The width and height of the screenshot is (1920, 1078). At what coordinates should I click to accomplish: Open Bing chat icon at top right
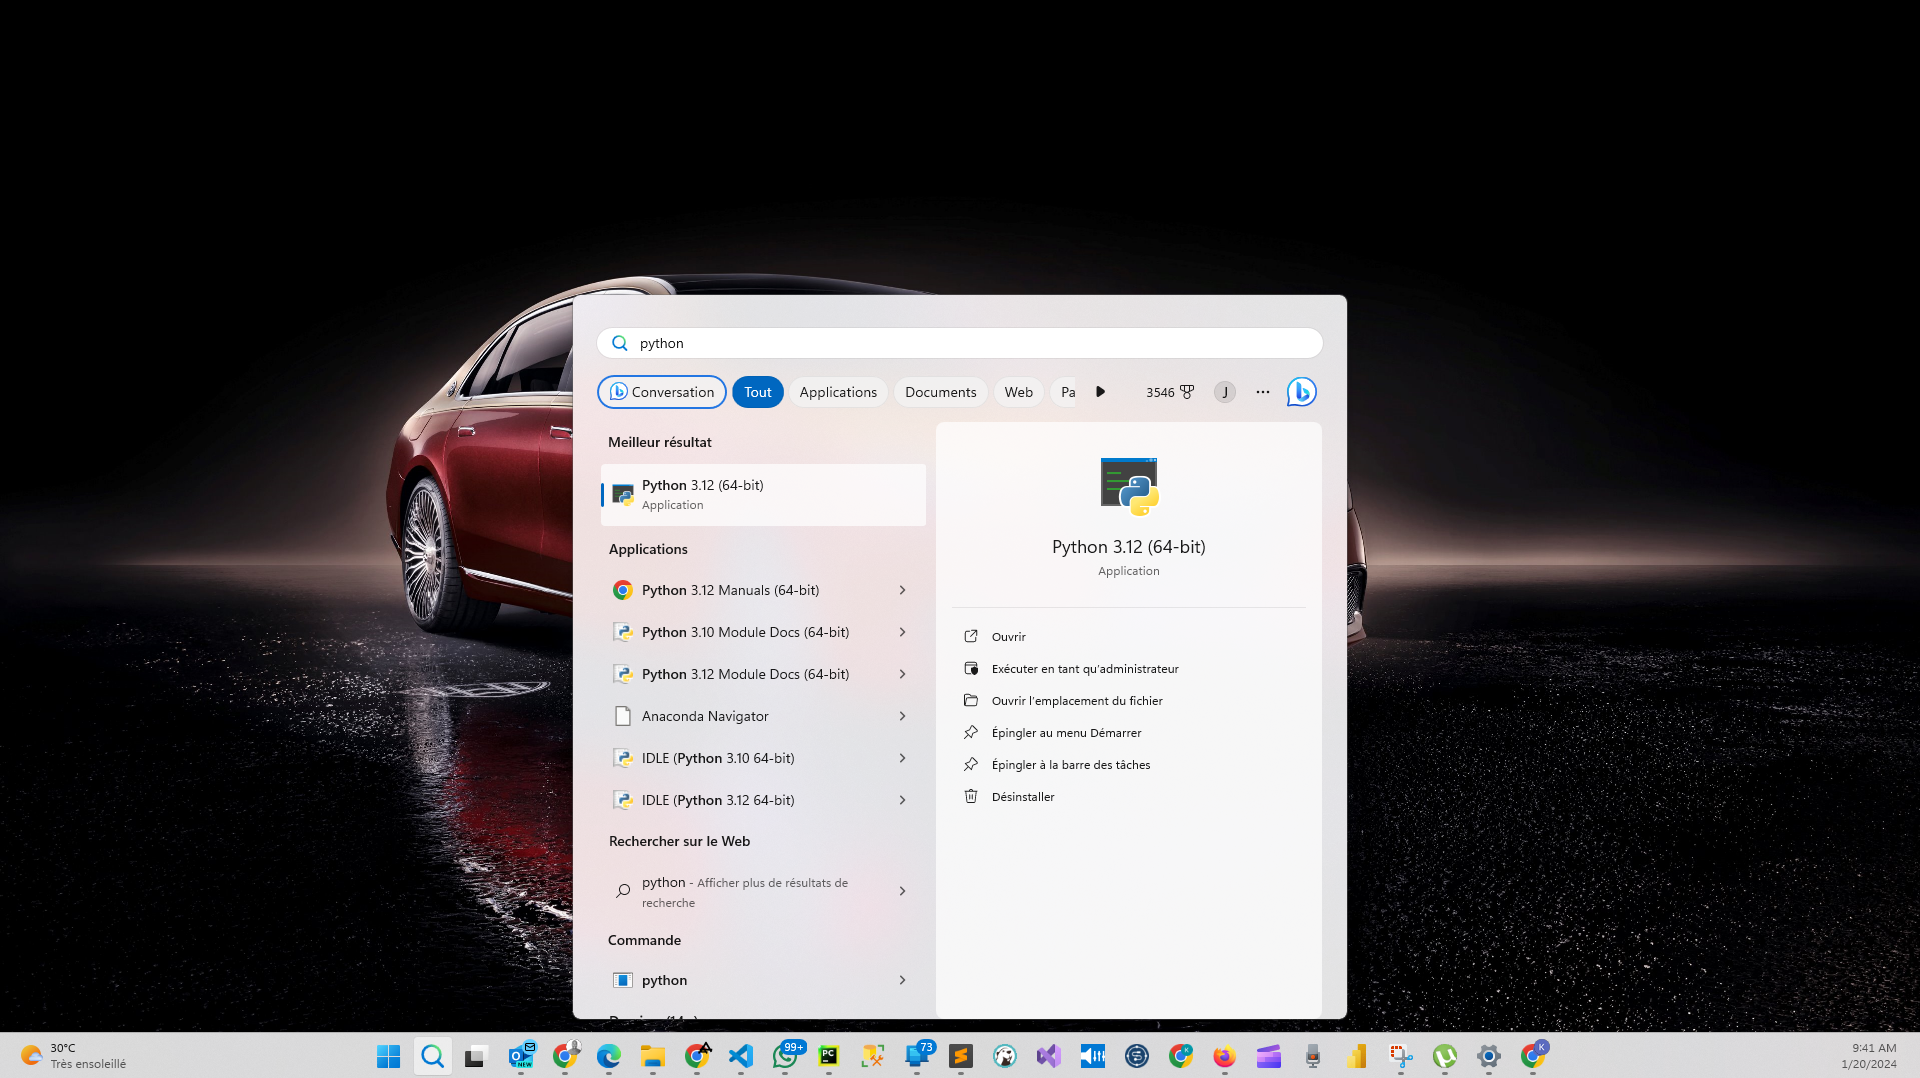[1301, 392]
